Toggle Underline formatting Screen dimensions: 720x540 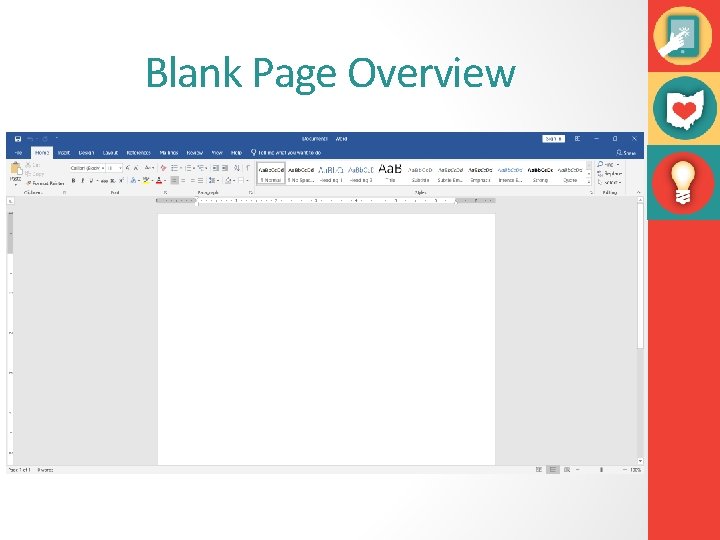92,180
